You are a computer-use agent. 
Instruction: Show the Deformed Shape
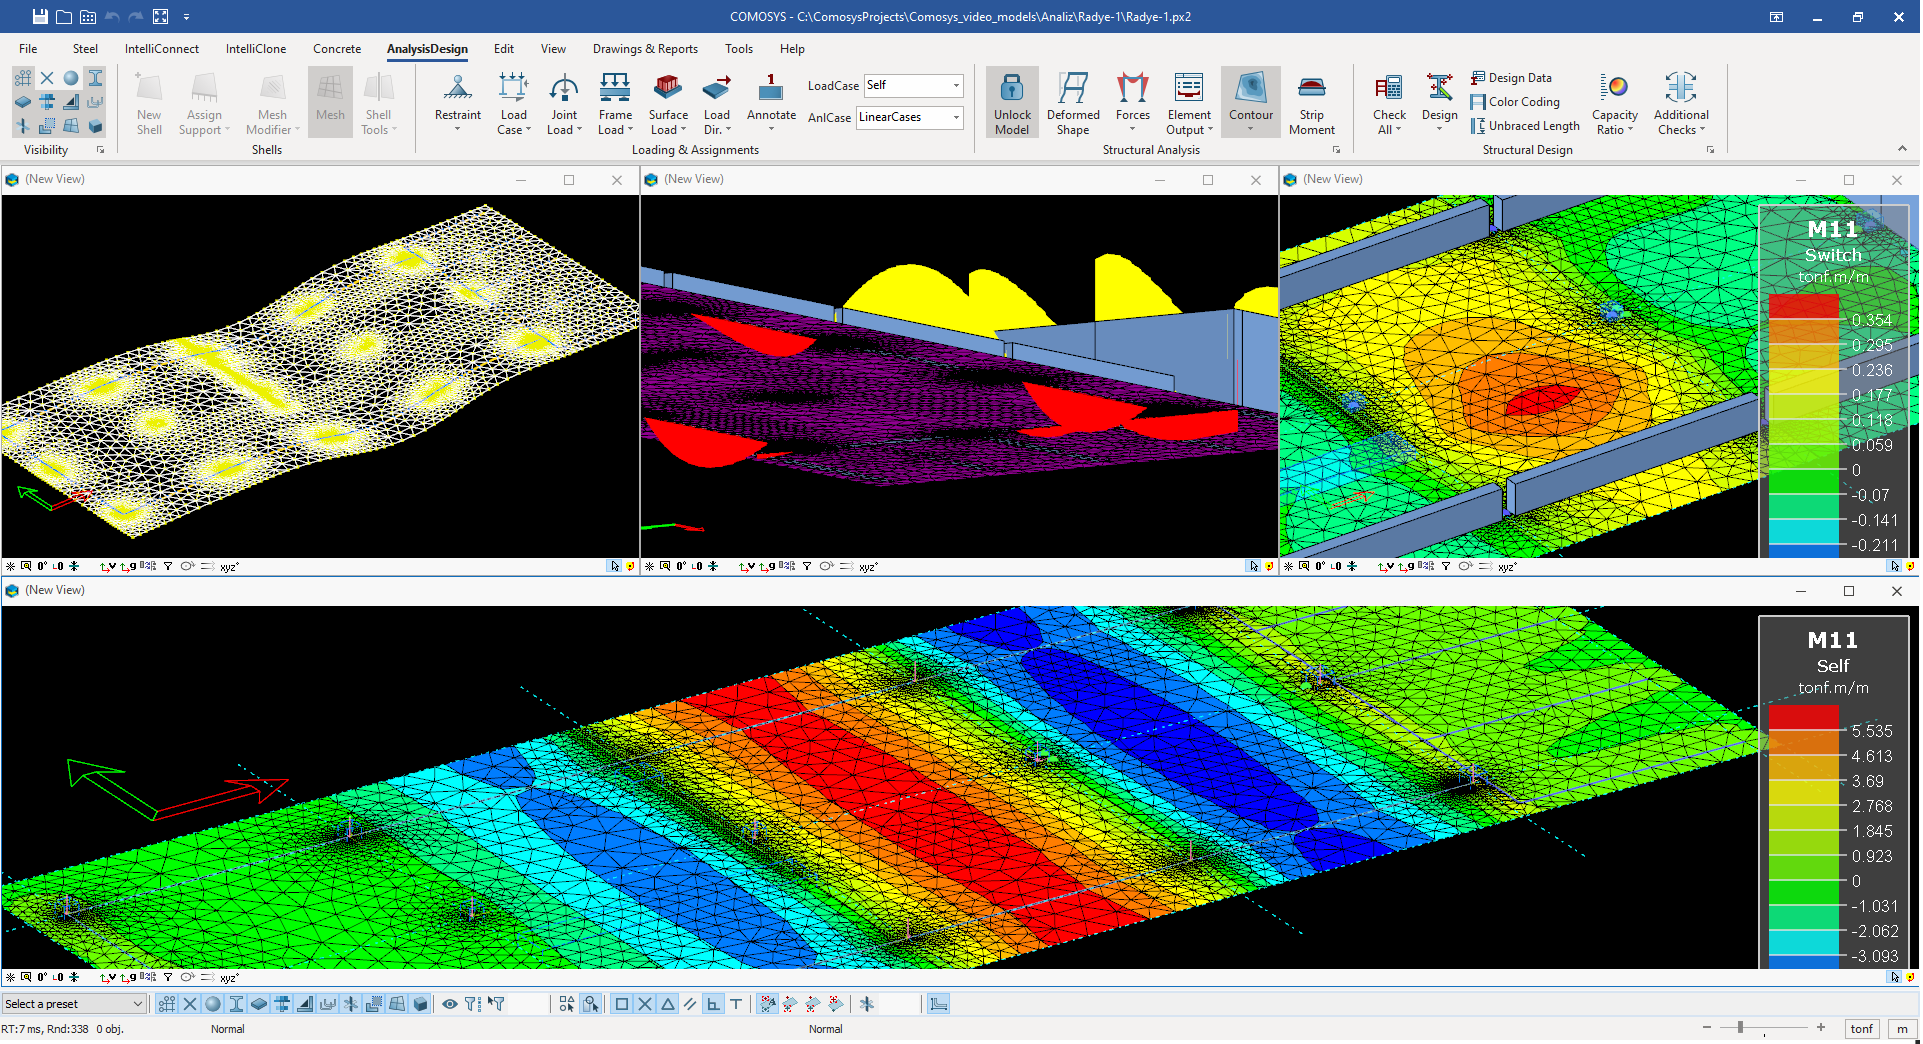tap(1073, 102)
